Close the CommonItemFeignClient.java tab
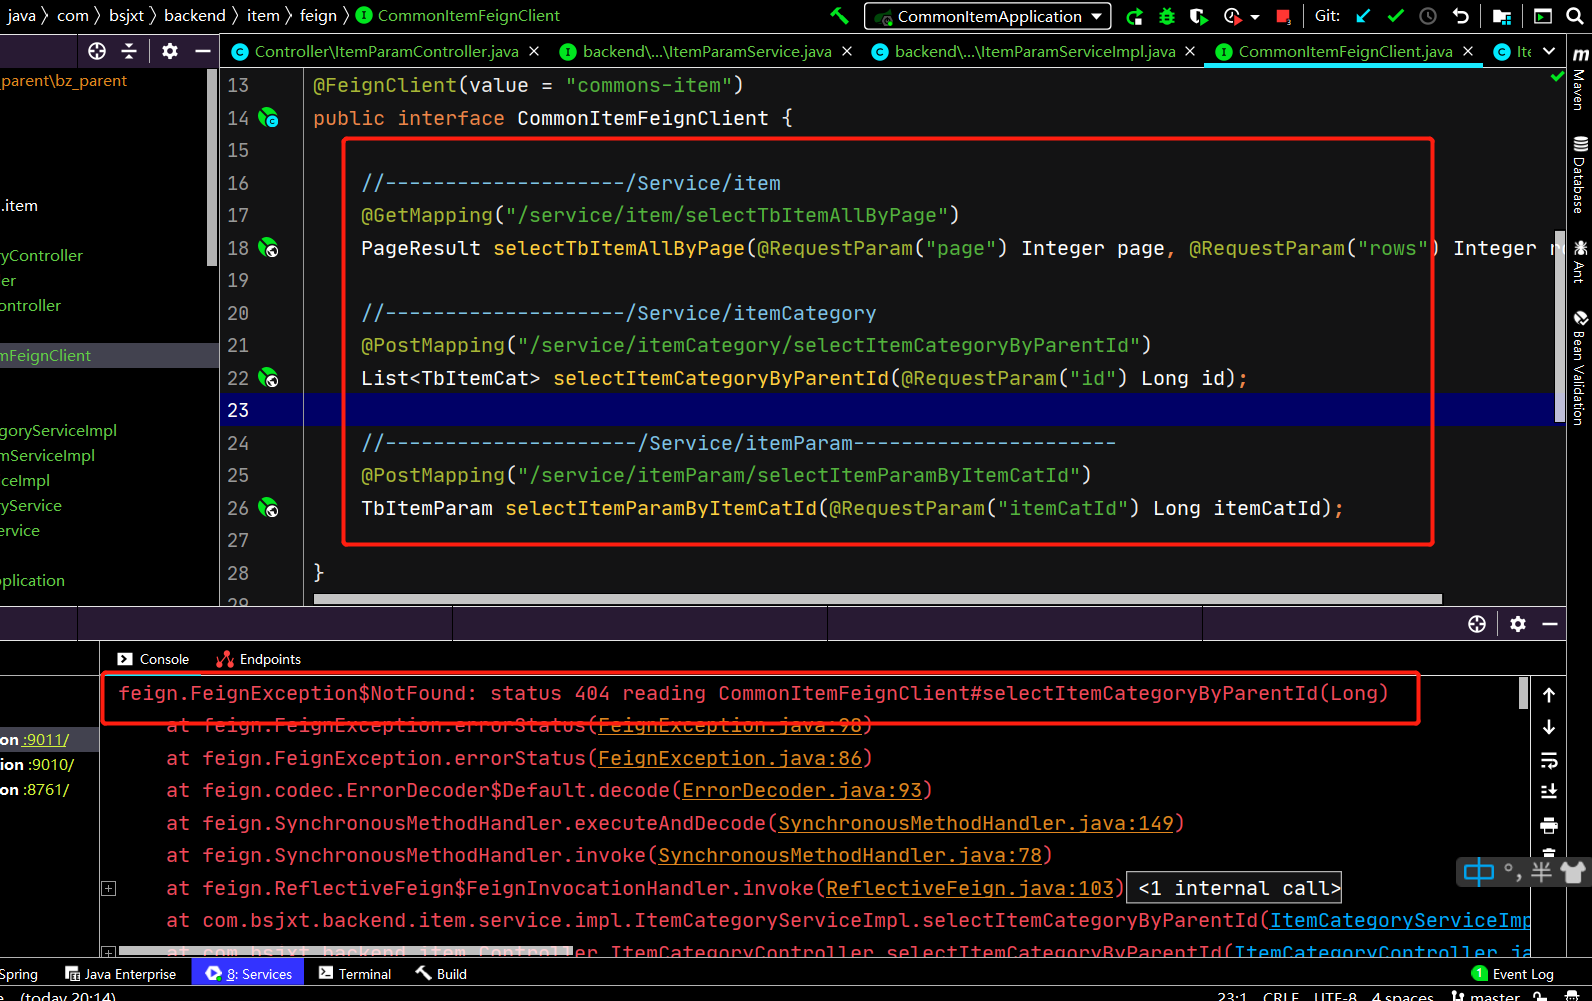 1468,51
